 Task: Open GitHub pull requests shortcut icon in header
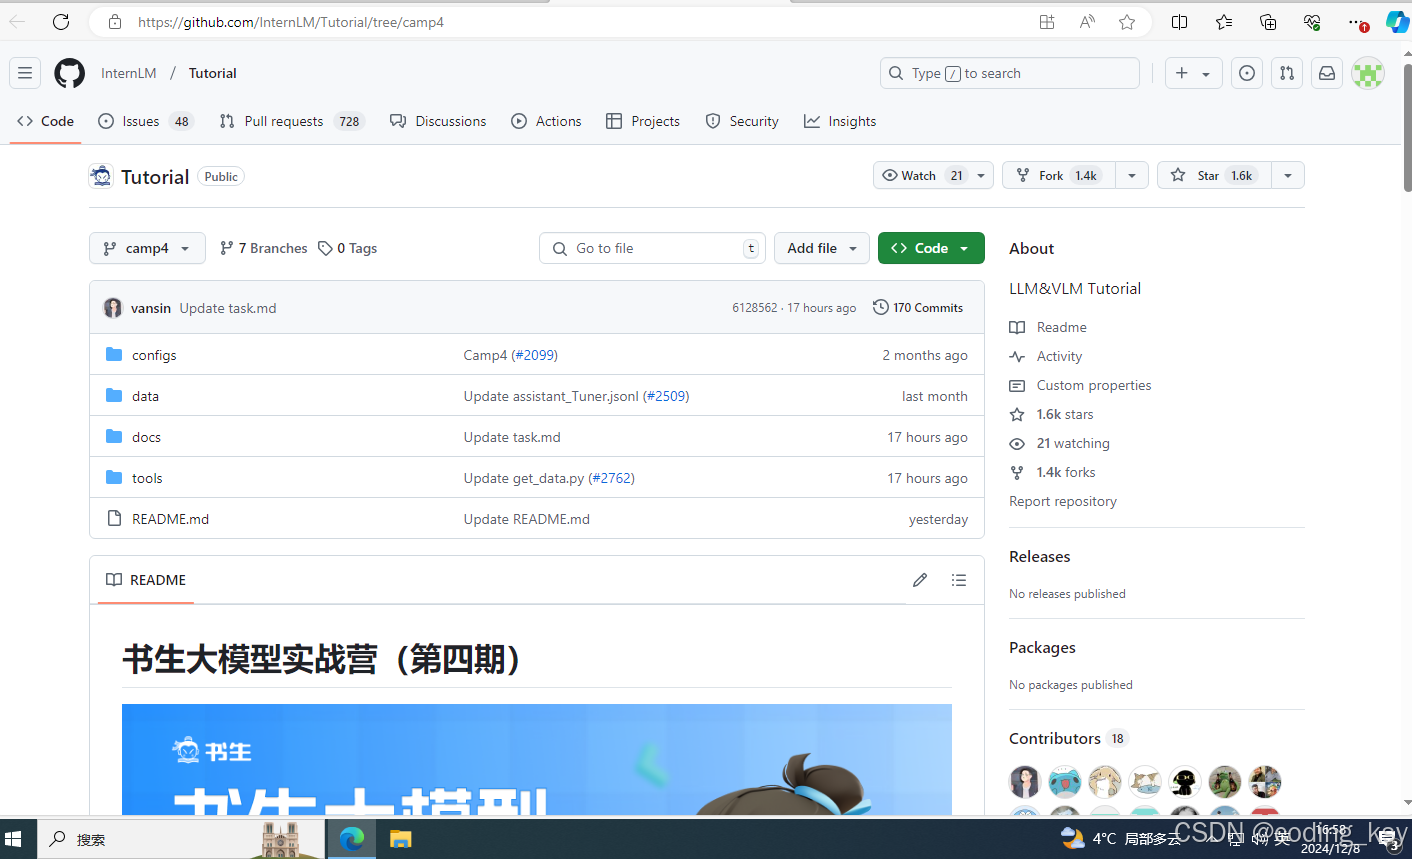tap(1287, 73)
